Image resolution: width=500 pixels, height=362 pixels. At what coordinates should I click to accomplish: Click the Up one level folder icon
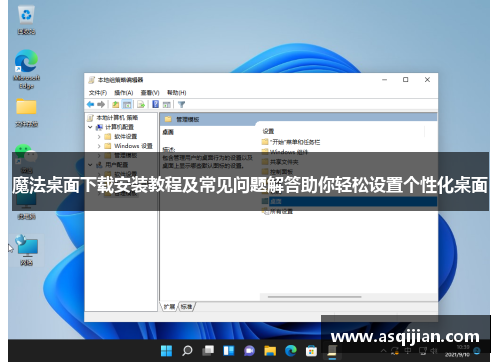(115, 105)
